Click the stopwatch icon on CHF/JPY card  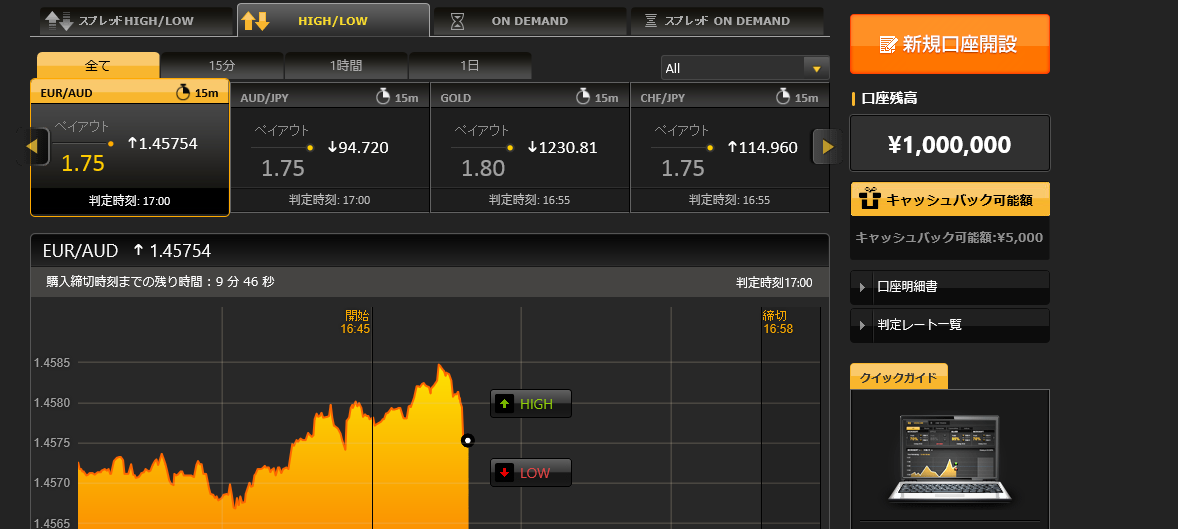click(783, 96)
